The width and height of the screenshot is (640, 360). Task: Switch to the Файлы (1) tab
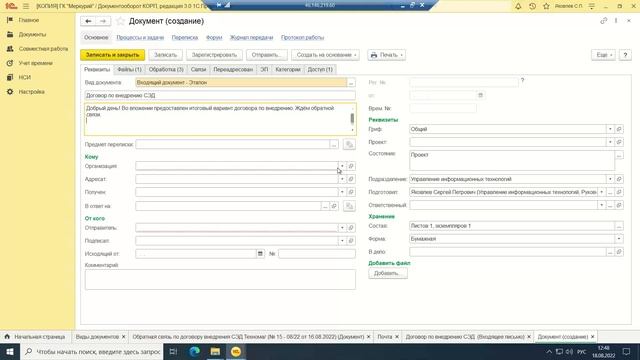tap(129, 70)
